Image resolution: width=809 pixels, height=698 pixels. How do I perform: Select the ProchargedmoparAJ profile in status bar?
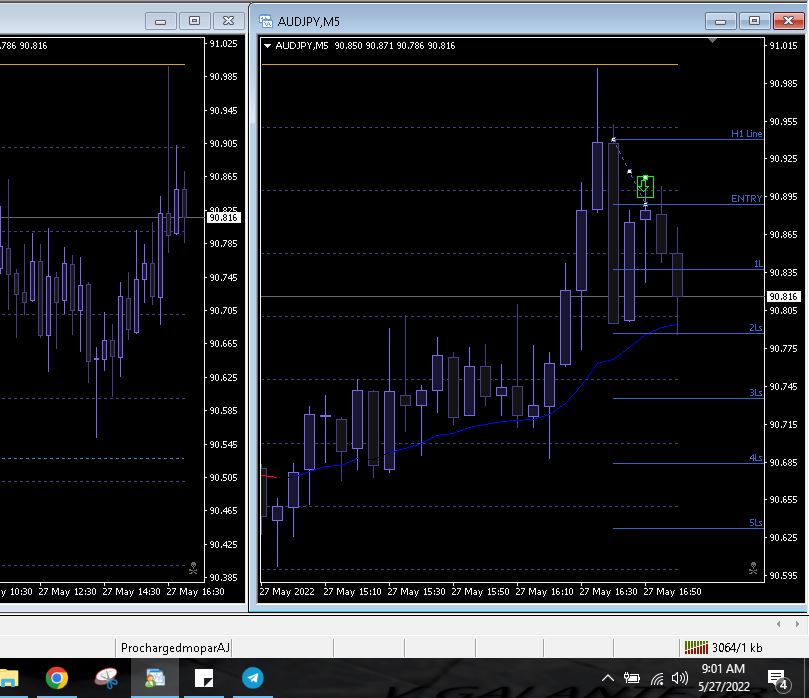(175, 648)
